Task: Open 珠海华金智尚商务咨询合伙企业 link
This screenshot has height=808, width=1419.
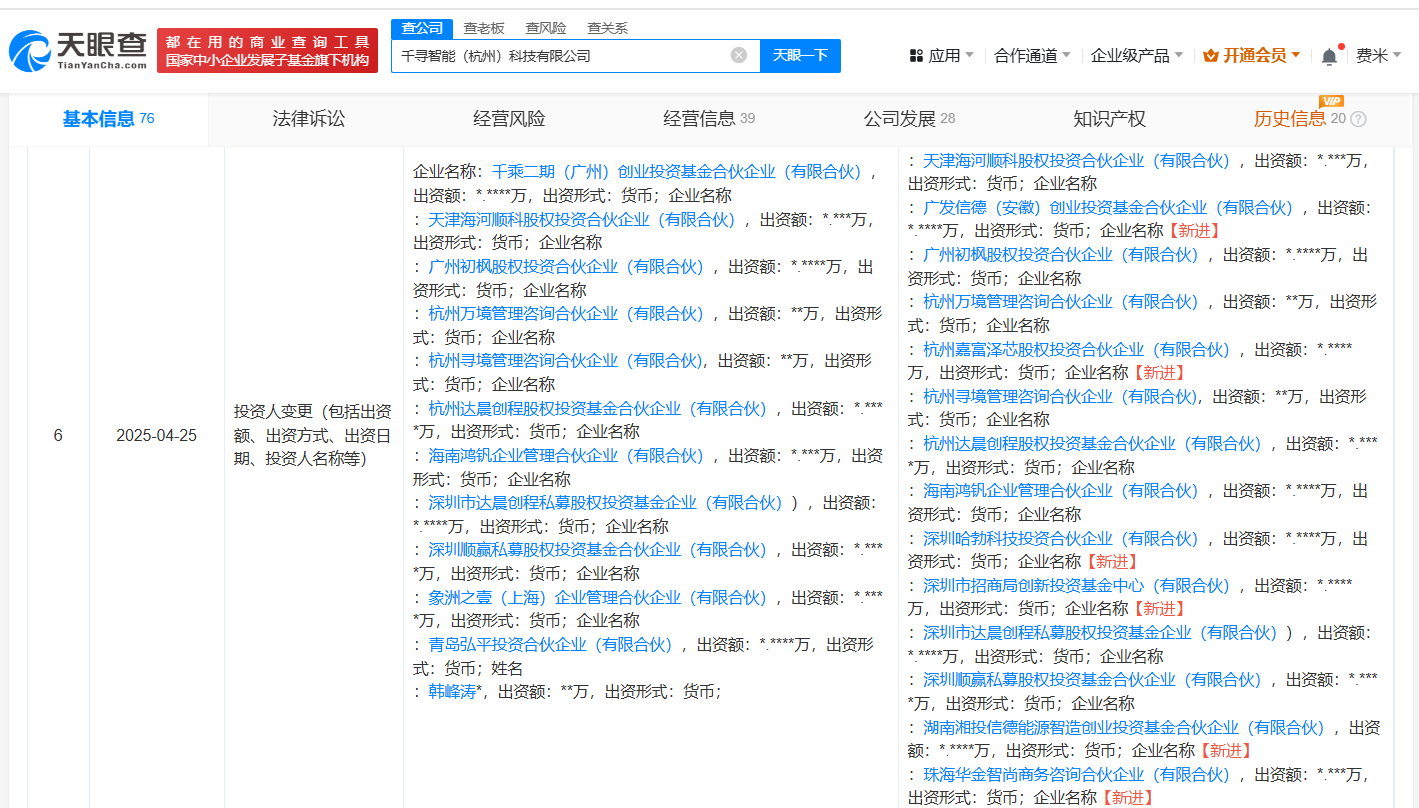Action: point(1076,775)
